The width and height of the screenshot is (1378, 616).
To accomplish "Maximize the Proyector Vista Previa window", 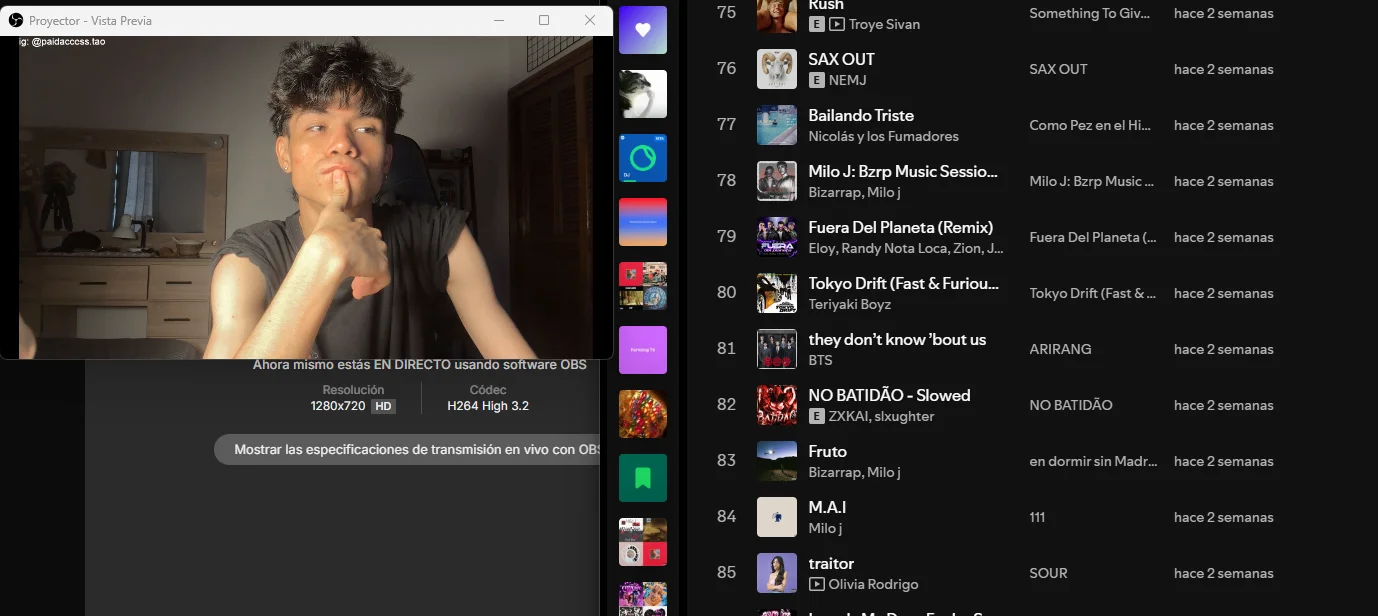I will 544,20.
